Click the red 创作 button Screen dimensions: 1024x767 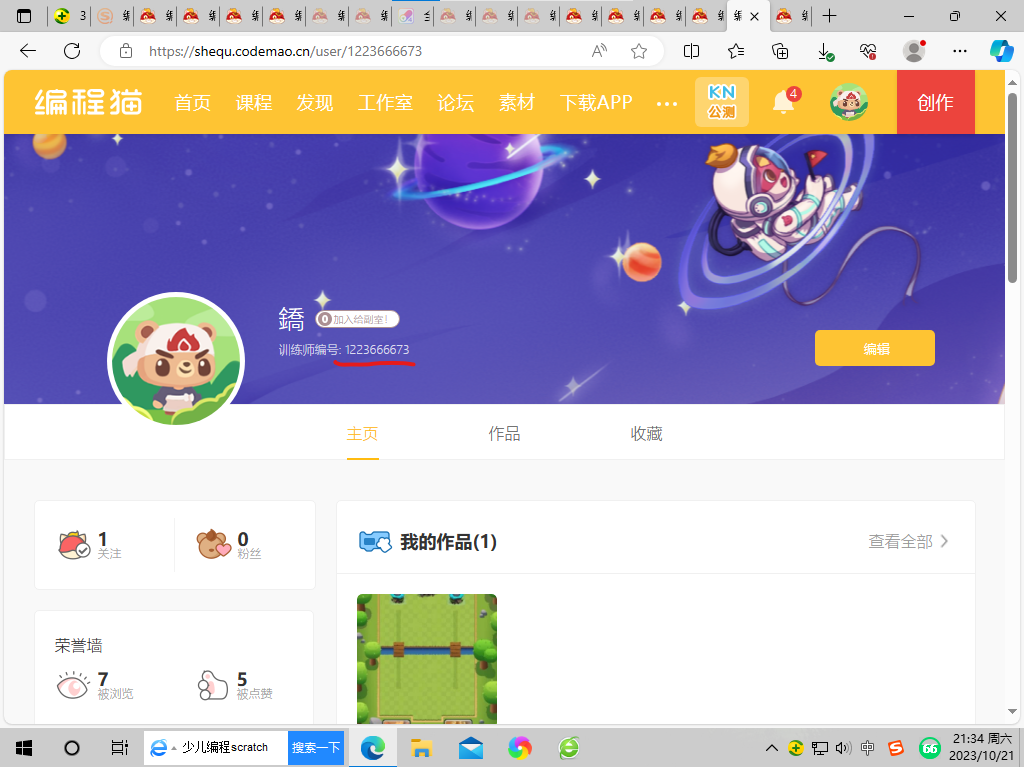pos(935,102)
